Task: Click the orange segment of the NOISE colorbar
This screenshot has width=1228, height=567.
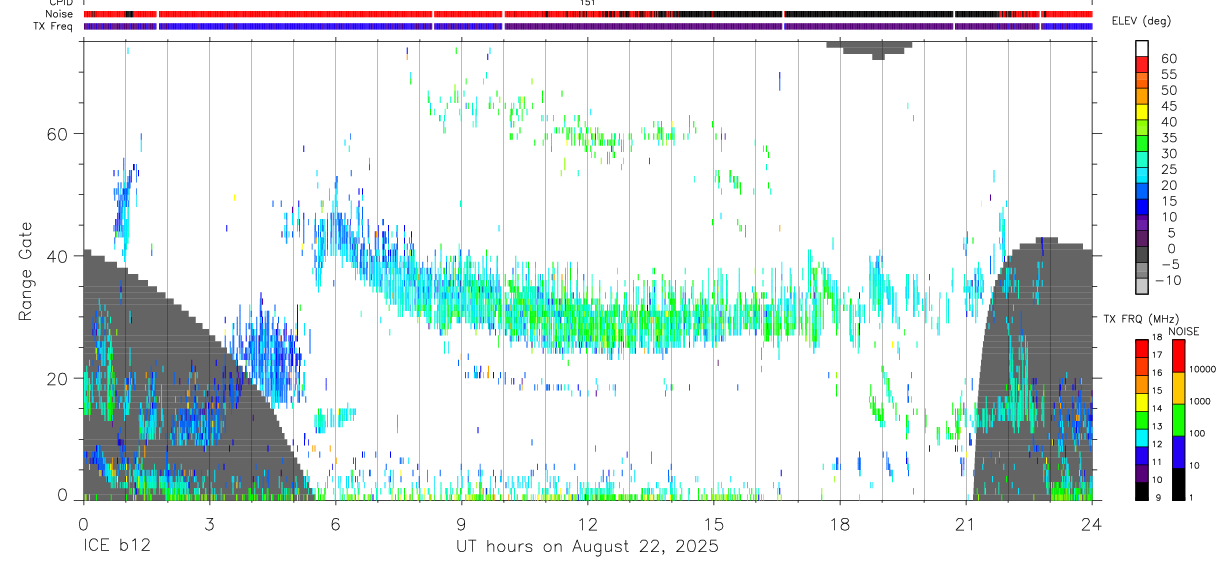Action: click(x=1179, y=387)
